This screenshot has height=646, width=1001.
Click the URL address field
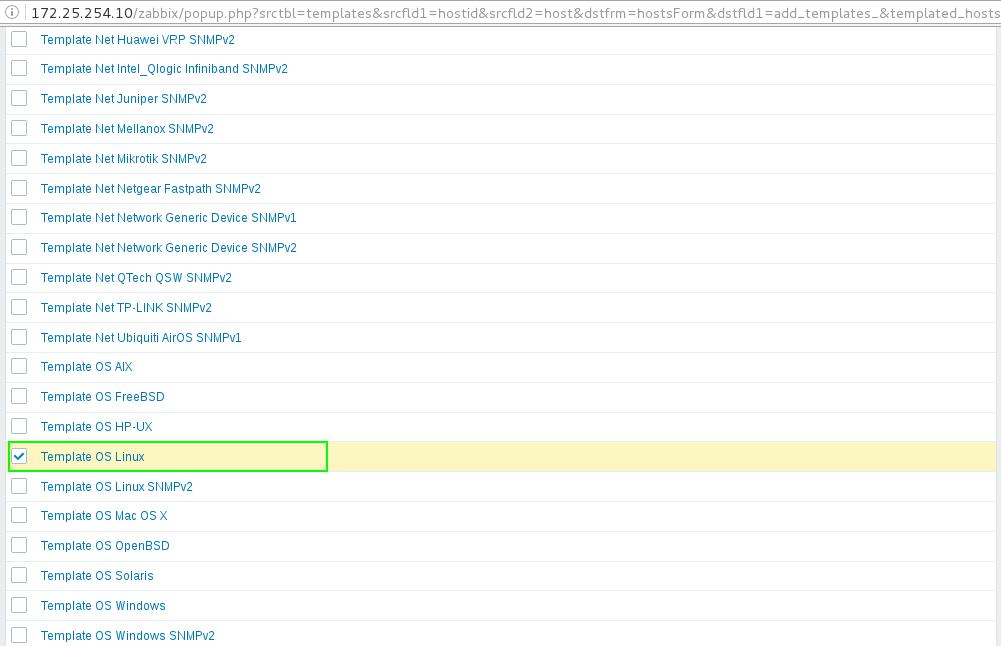(515, 13)
